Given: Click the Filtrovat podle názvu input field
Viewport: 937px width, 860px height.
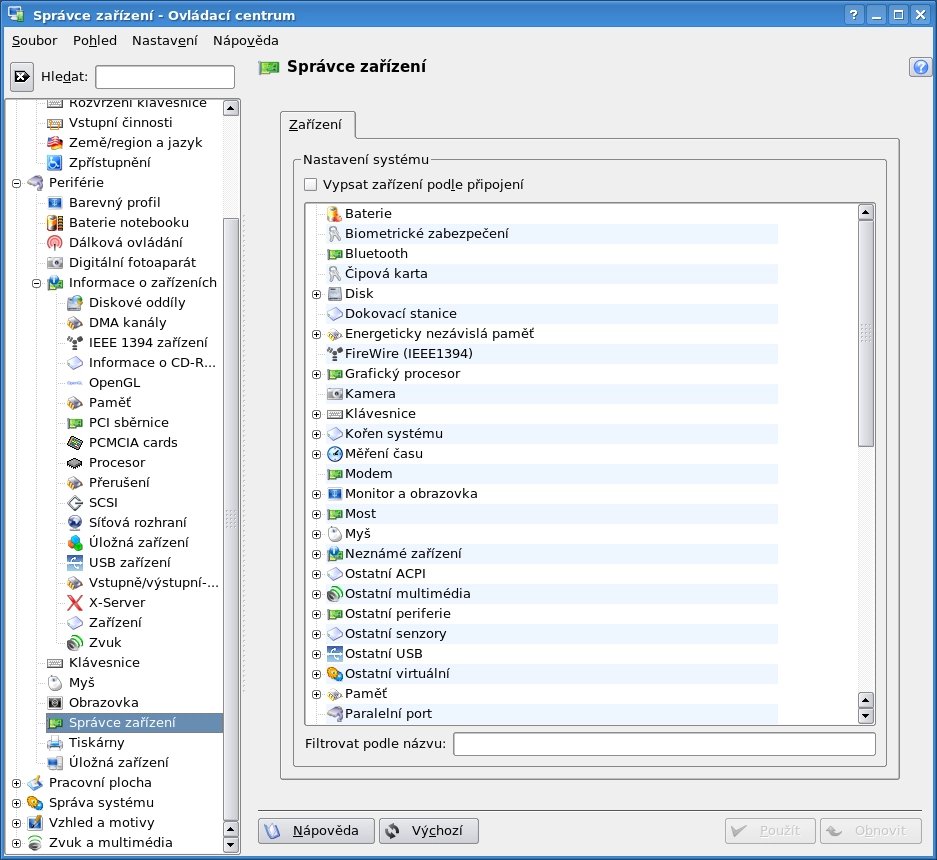Looking at the screenshot, I should [x=664, y=744].
